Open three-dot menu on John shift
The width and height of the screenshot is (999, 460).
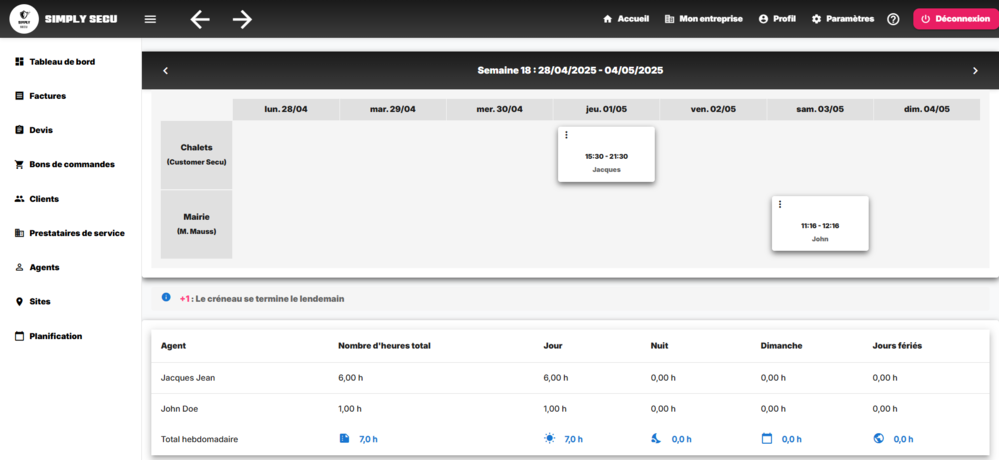(x=780, y=204)
